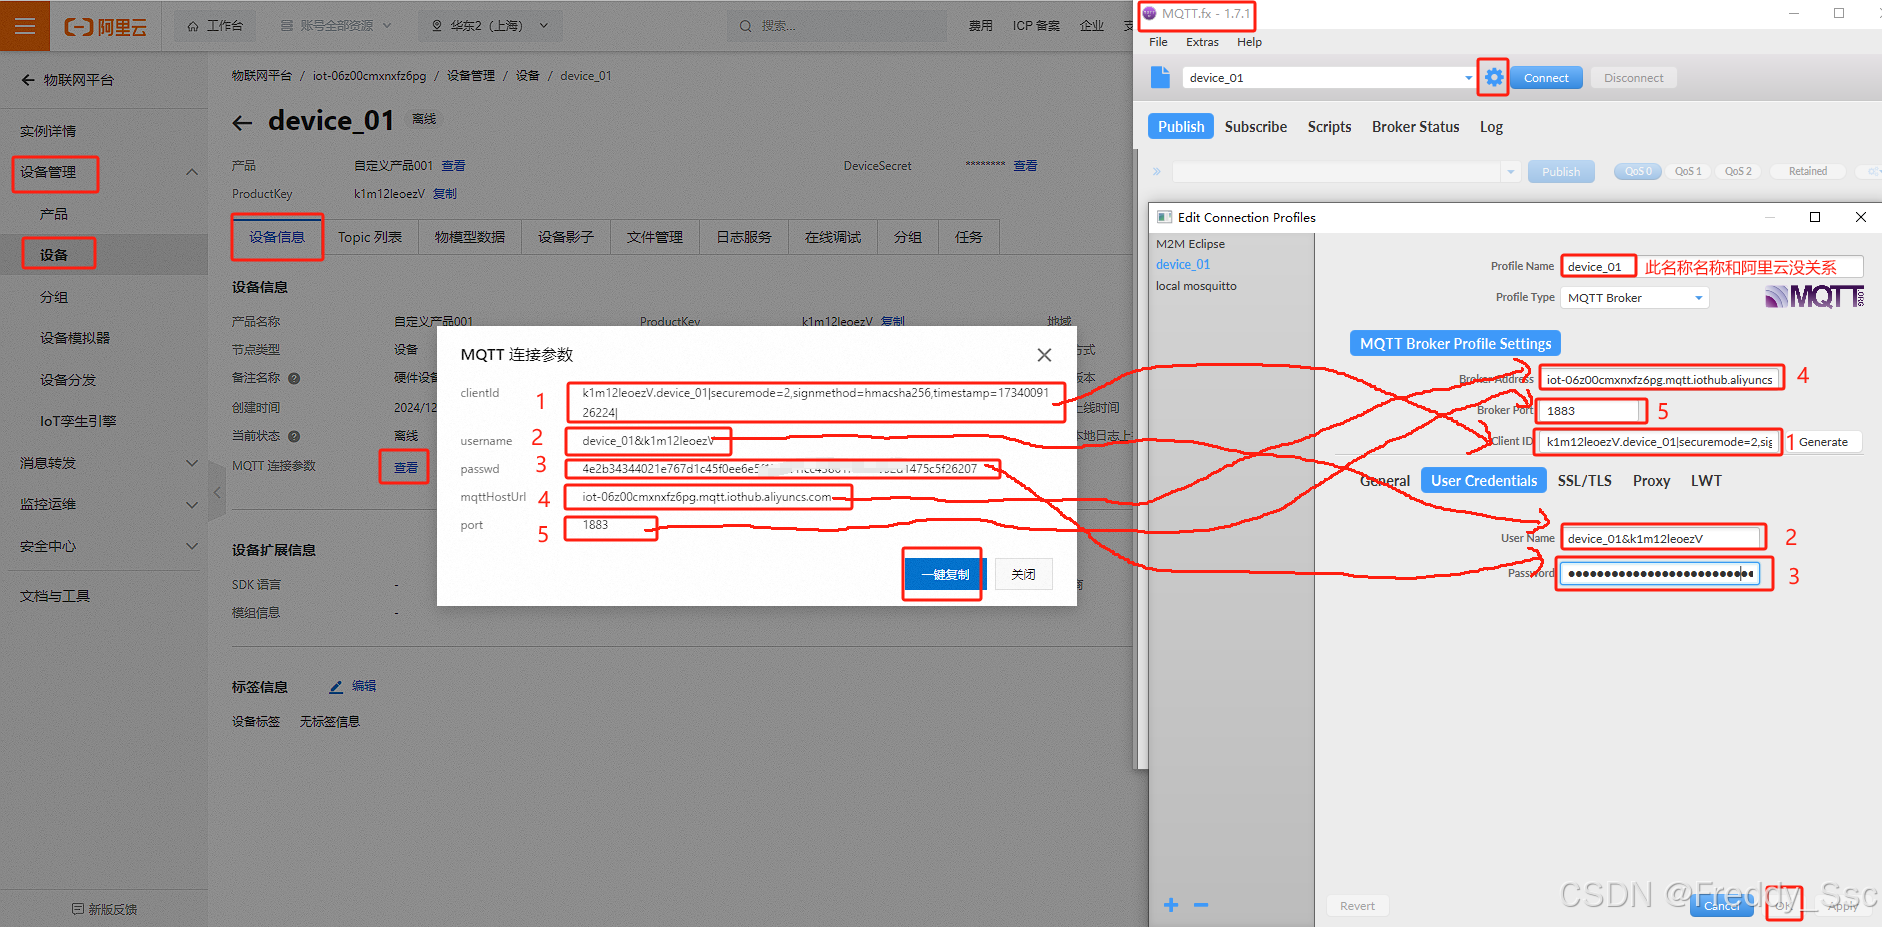Switch to the Proxy settings tab
Image resolution: width=1882 pixels, height=927 pixels.
pyautogui.click(x=1651, y=481)
